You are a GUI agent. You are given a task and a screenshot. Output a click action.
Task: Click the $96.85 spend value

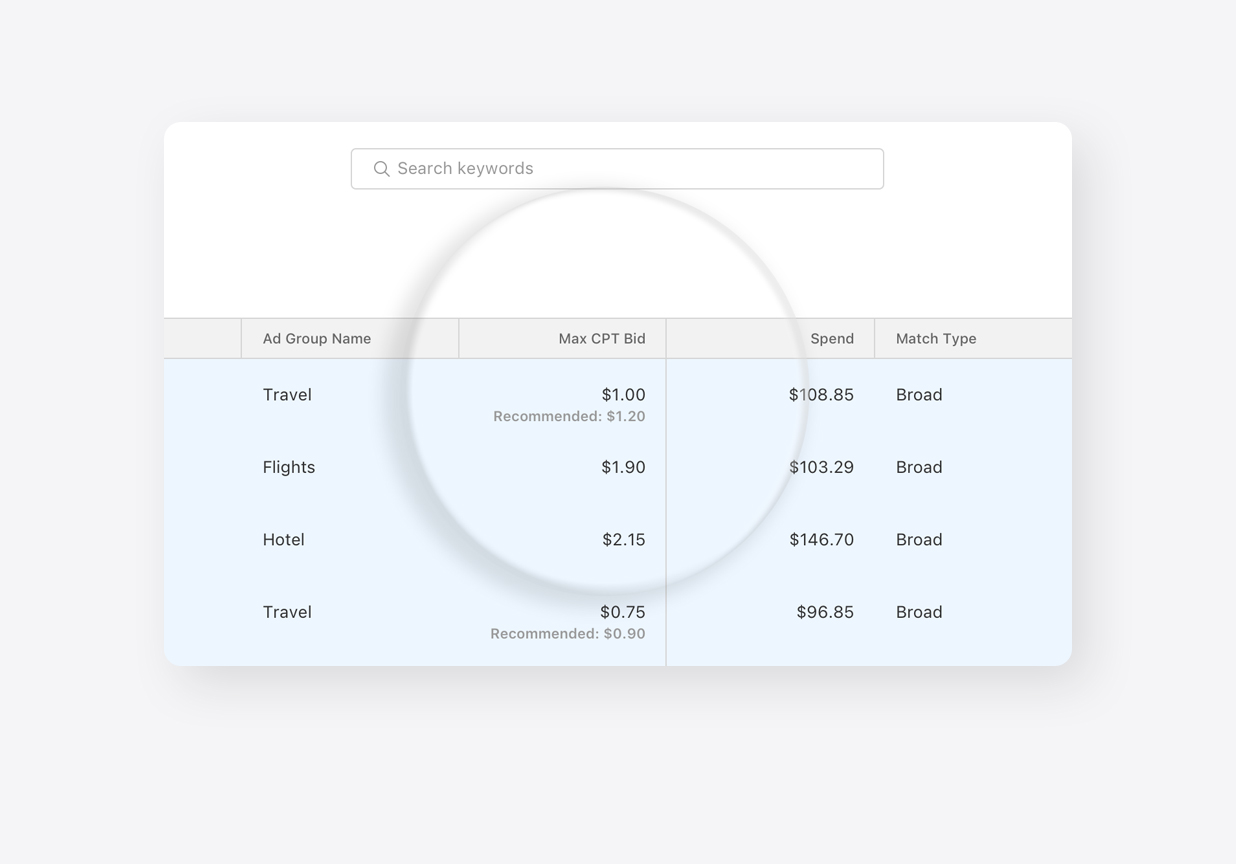824,612
